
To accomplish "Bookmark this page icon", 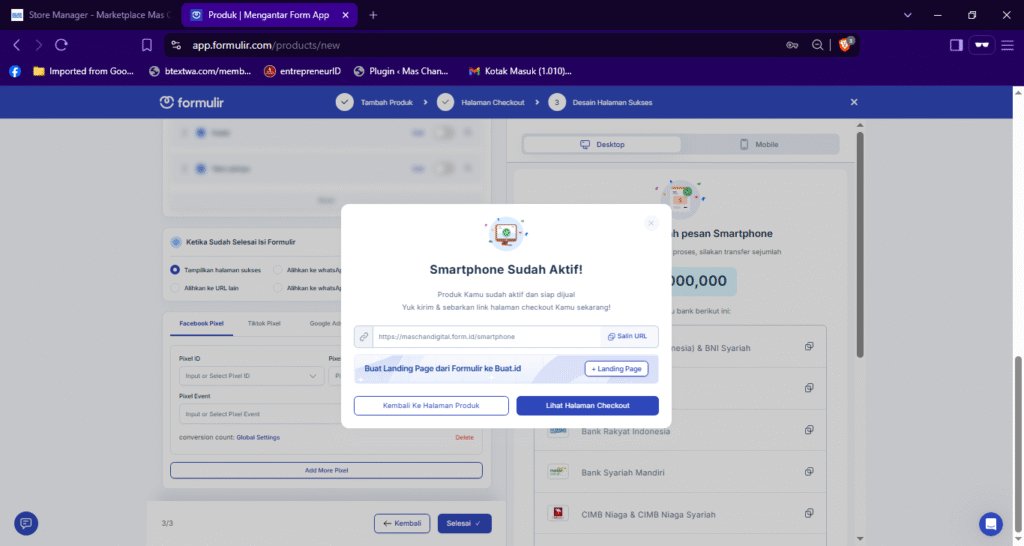I will [x=146, y=45].
